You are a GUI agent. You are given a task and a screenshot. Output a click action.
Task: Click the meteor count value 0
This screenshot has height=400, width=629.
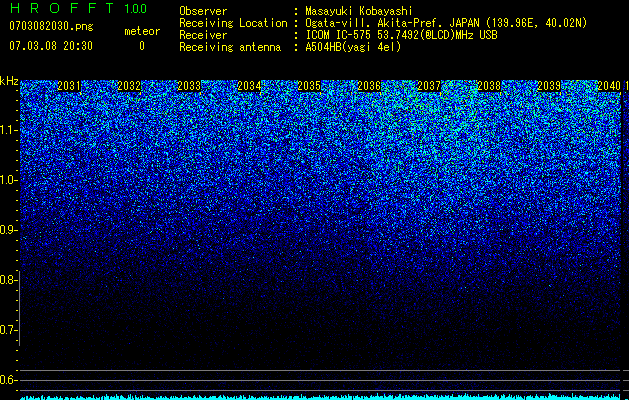[x=142, y=46]
